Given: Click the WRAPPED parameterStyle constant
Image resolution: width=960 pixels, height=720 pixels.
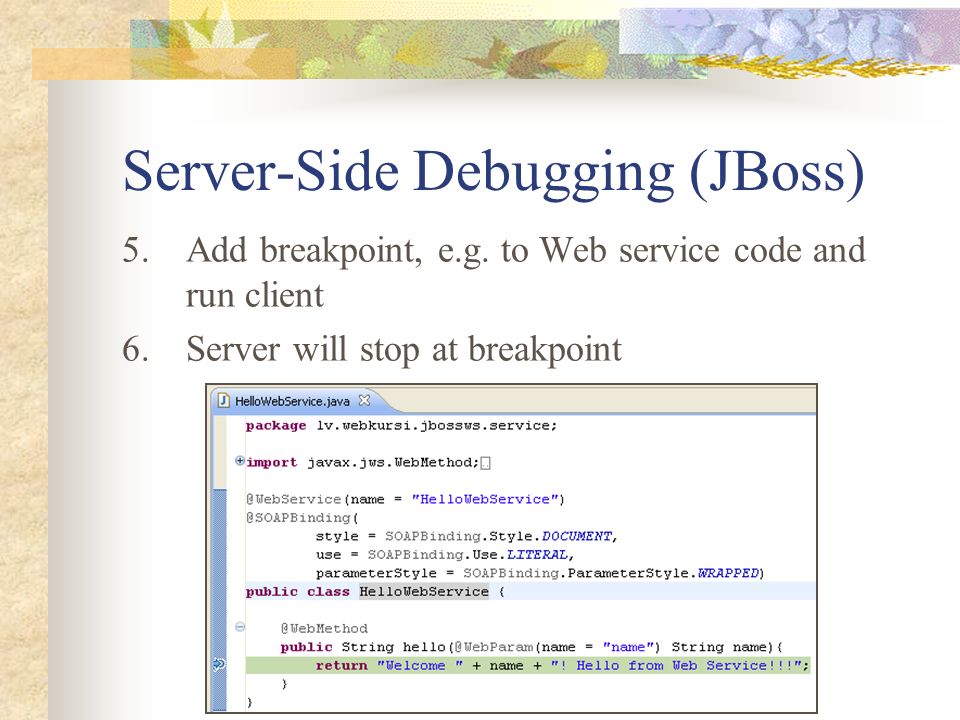Looking at the screenshot, I should pyautogui.click(x=728, y=573).
